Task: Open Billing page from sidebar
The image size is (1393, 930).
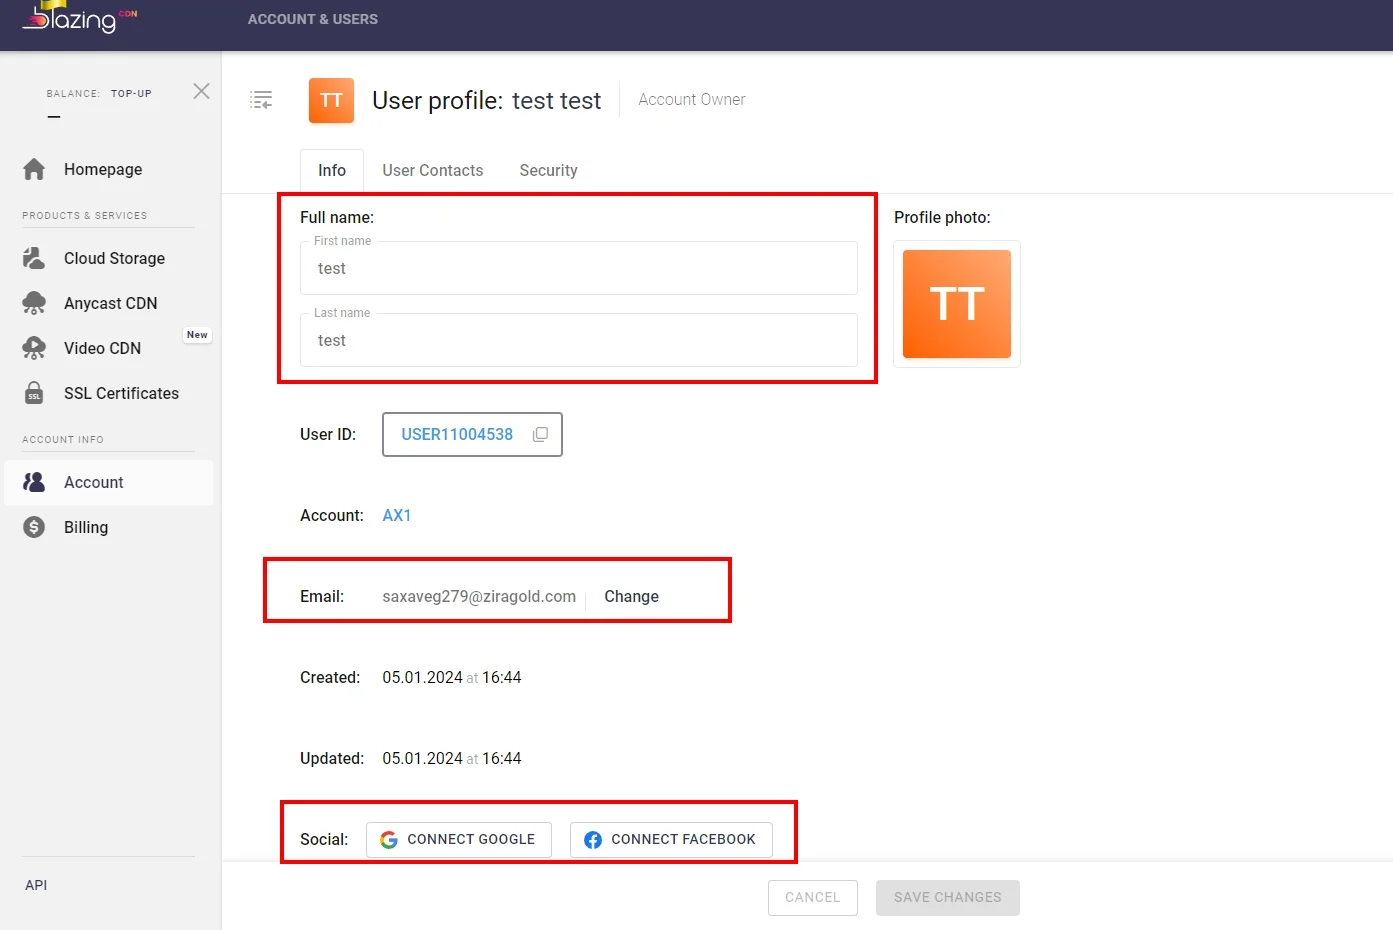Action: tap(86, 527)
